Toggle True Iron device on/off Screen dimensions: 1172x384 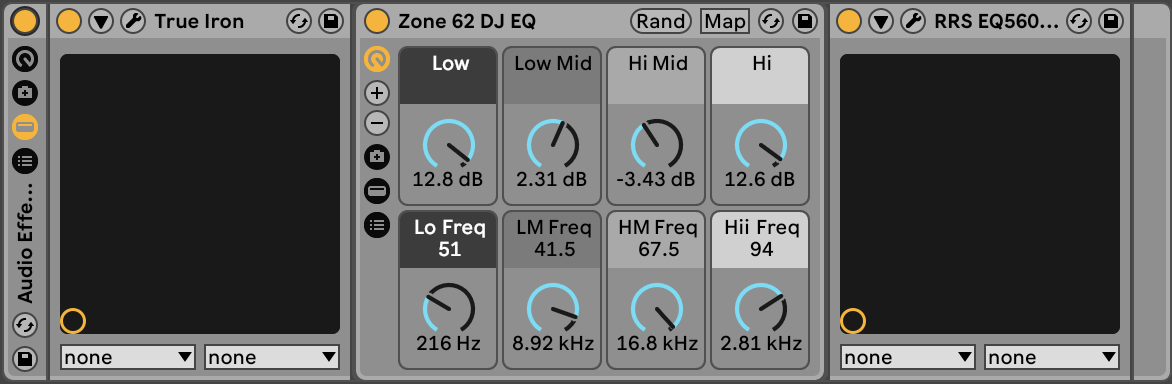69,21
